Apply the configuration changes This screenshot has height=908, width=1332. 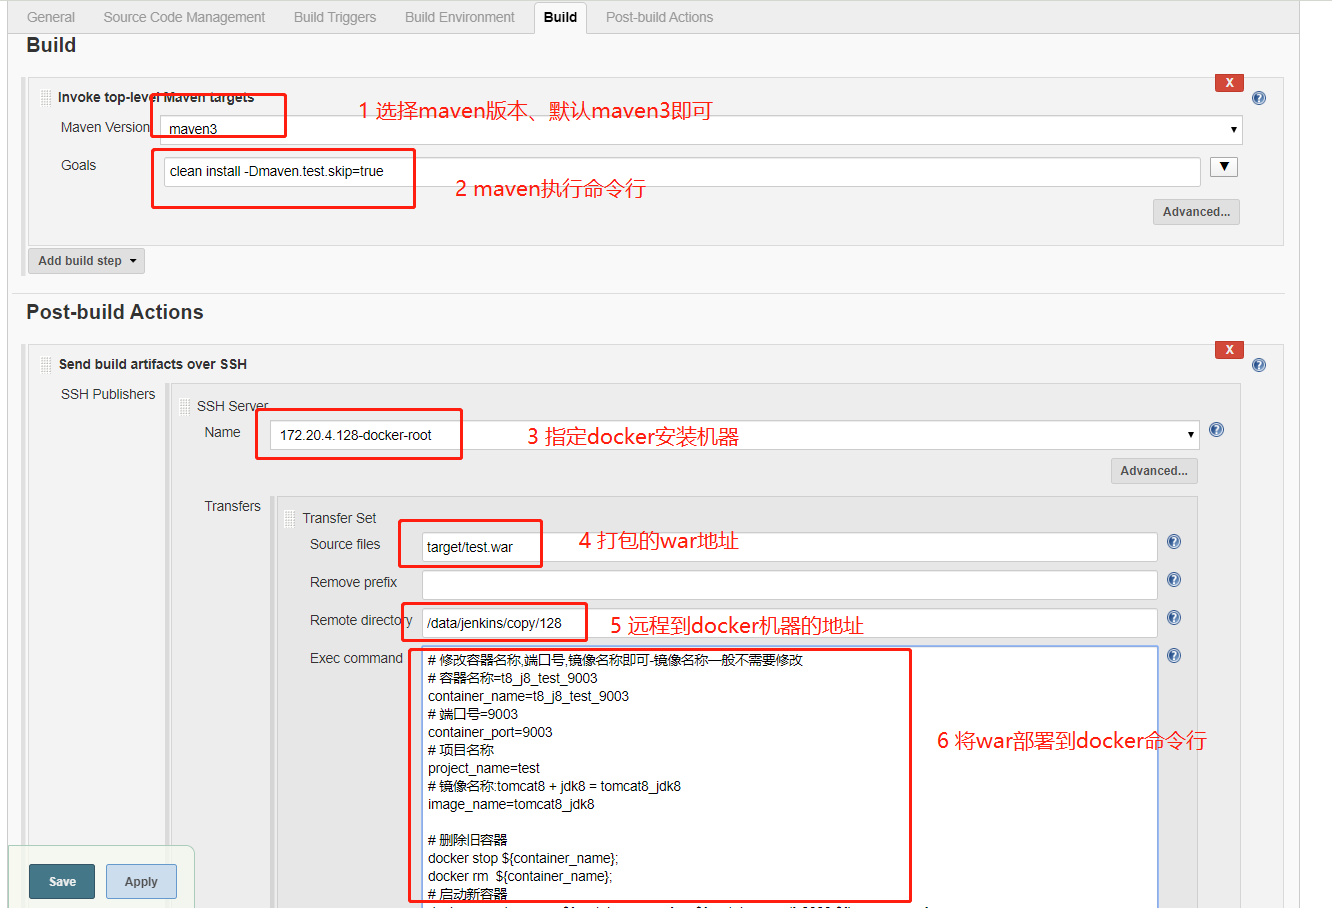coord(141,882)
